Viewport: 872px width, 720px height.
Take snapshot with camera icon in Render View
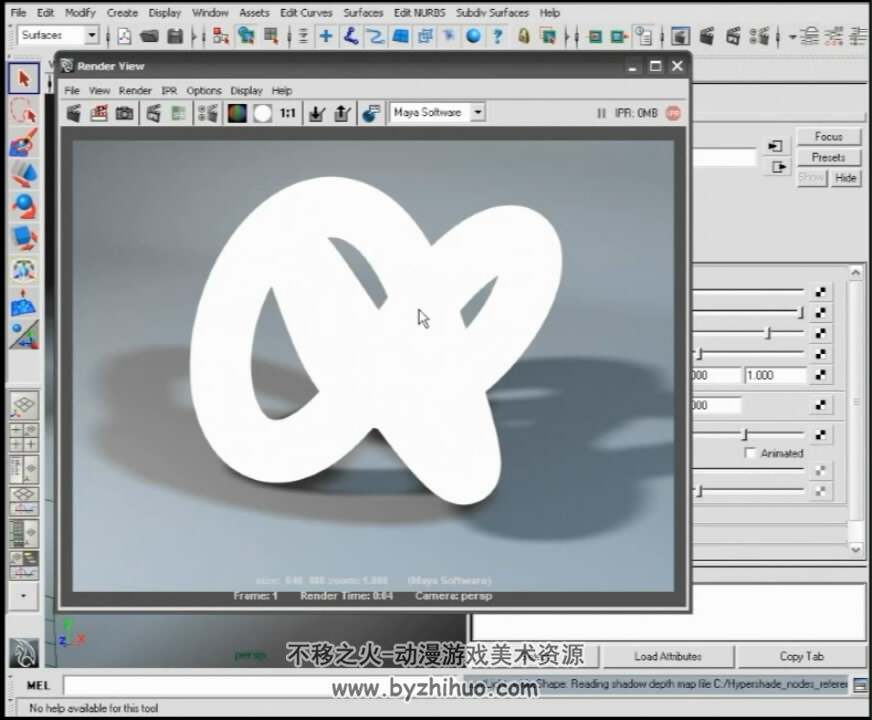pos(124,113)
